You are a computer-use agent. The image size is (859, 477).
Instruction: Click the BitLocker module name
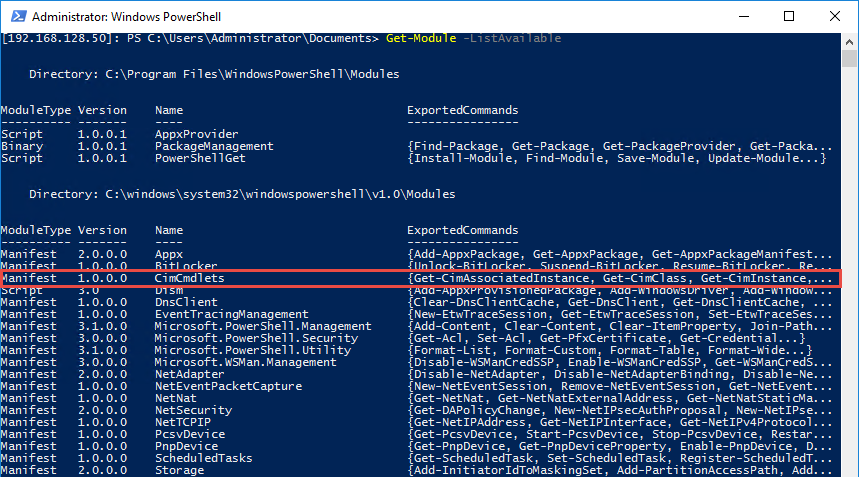click(186, 266)
